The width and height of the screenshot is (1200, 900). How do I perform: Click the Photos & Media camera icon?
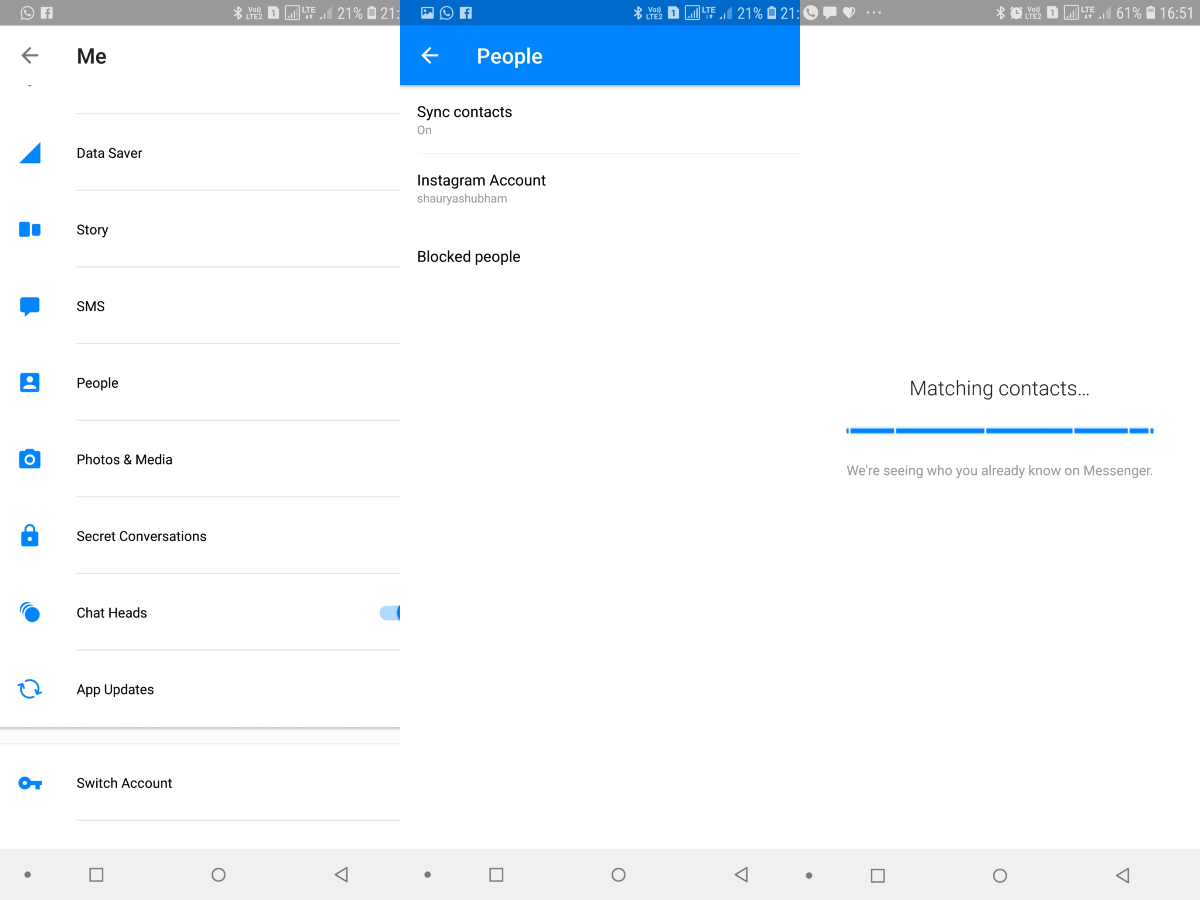[x=29, y=459]
